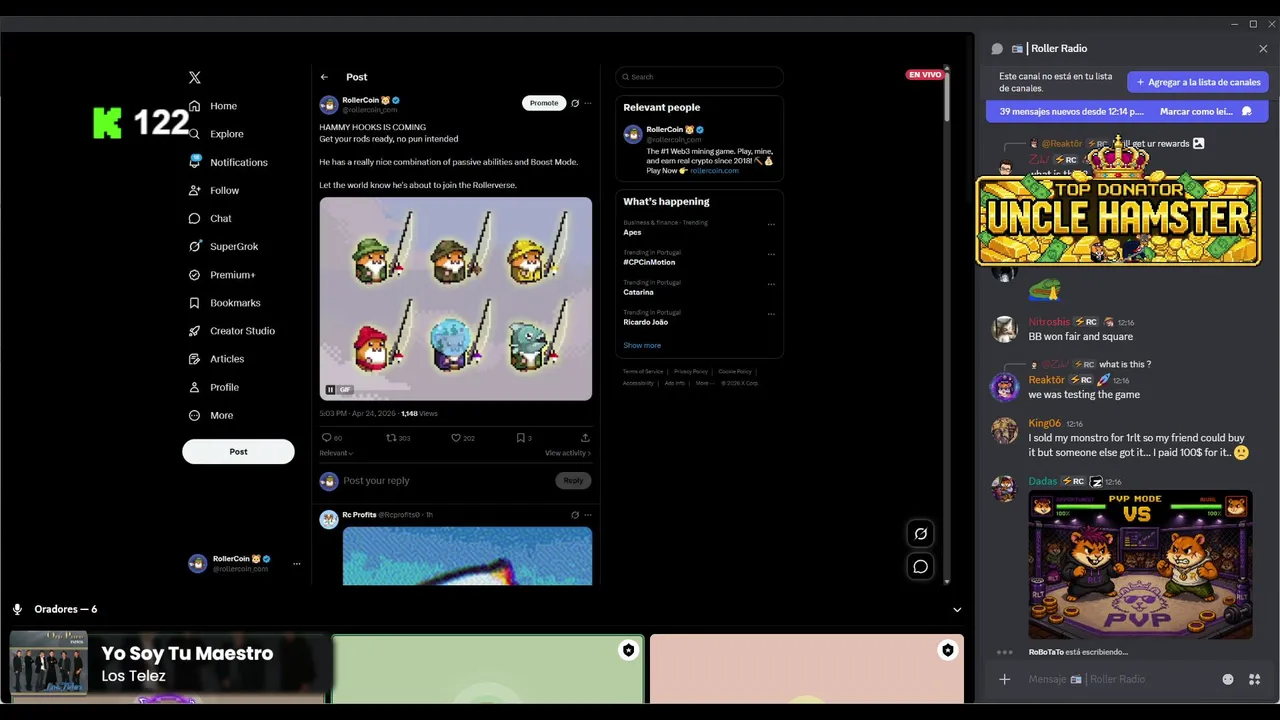Click the white Post button in sidebar

pos(238,451)
